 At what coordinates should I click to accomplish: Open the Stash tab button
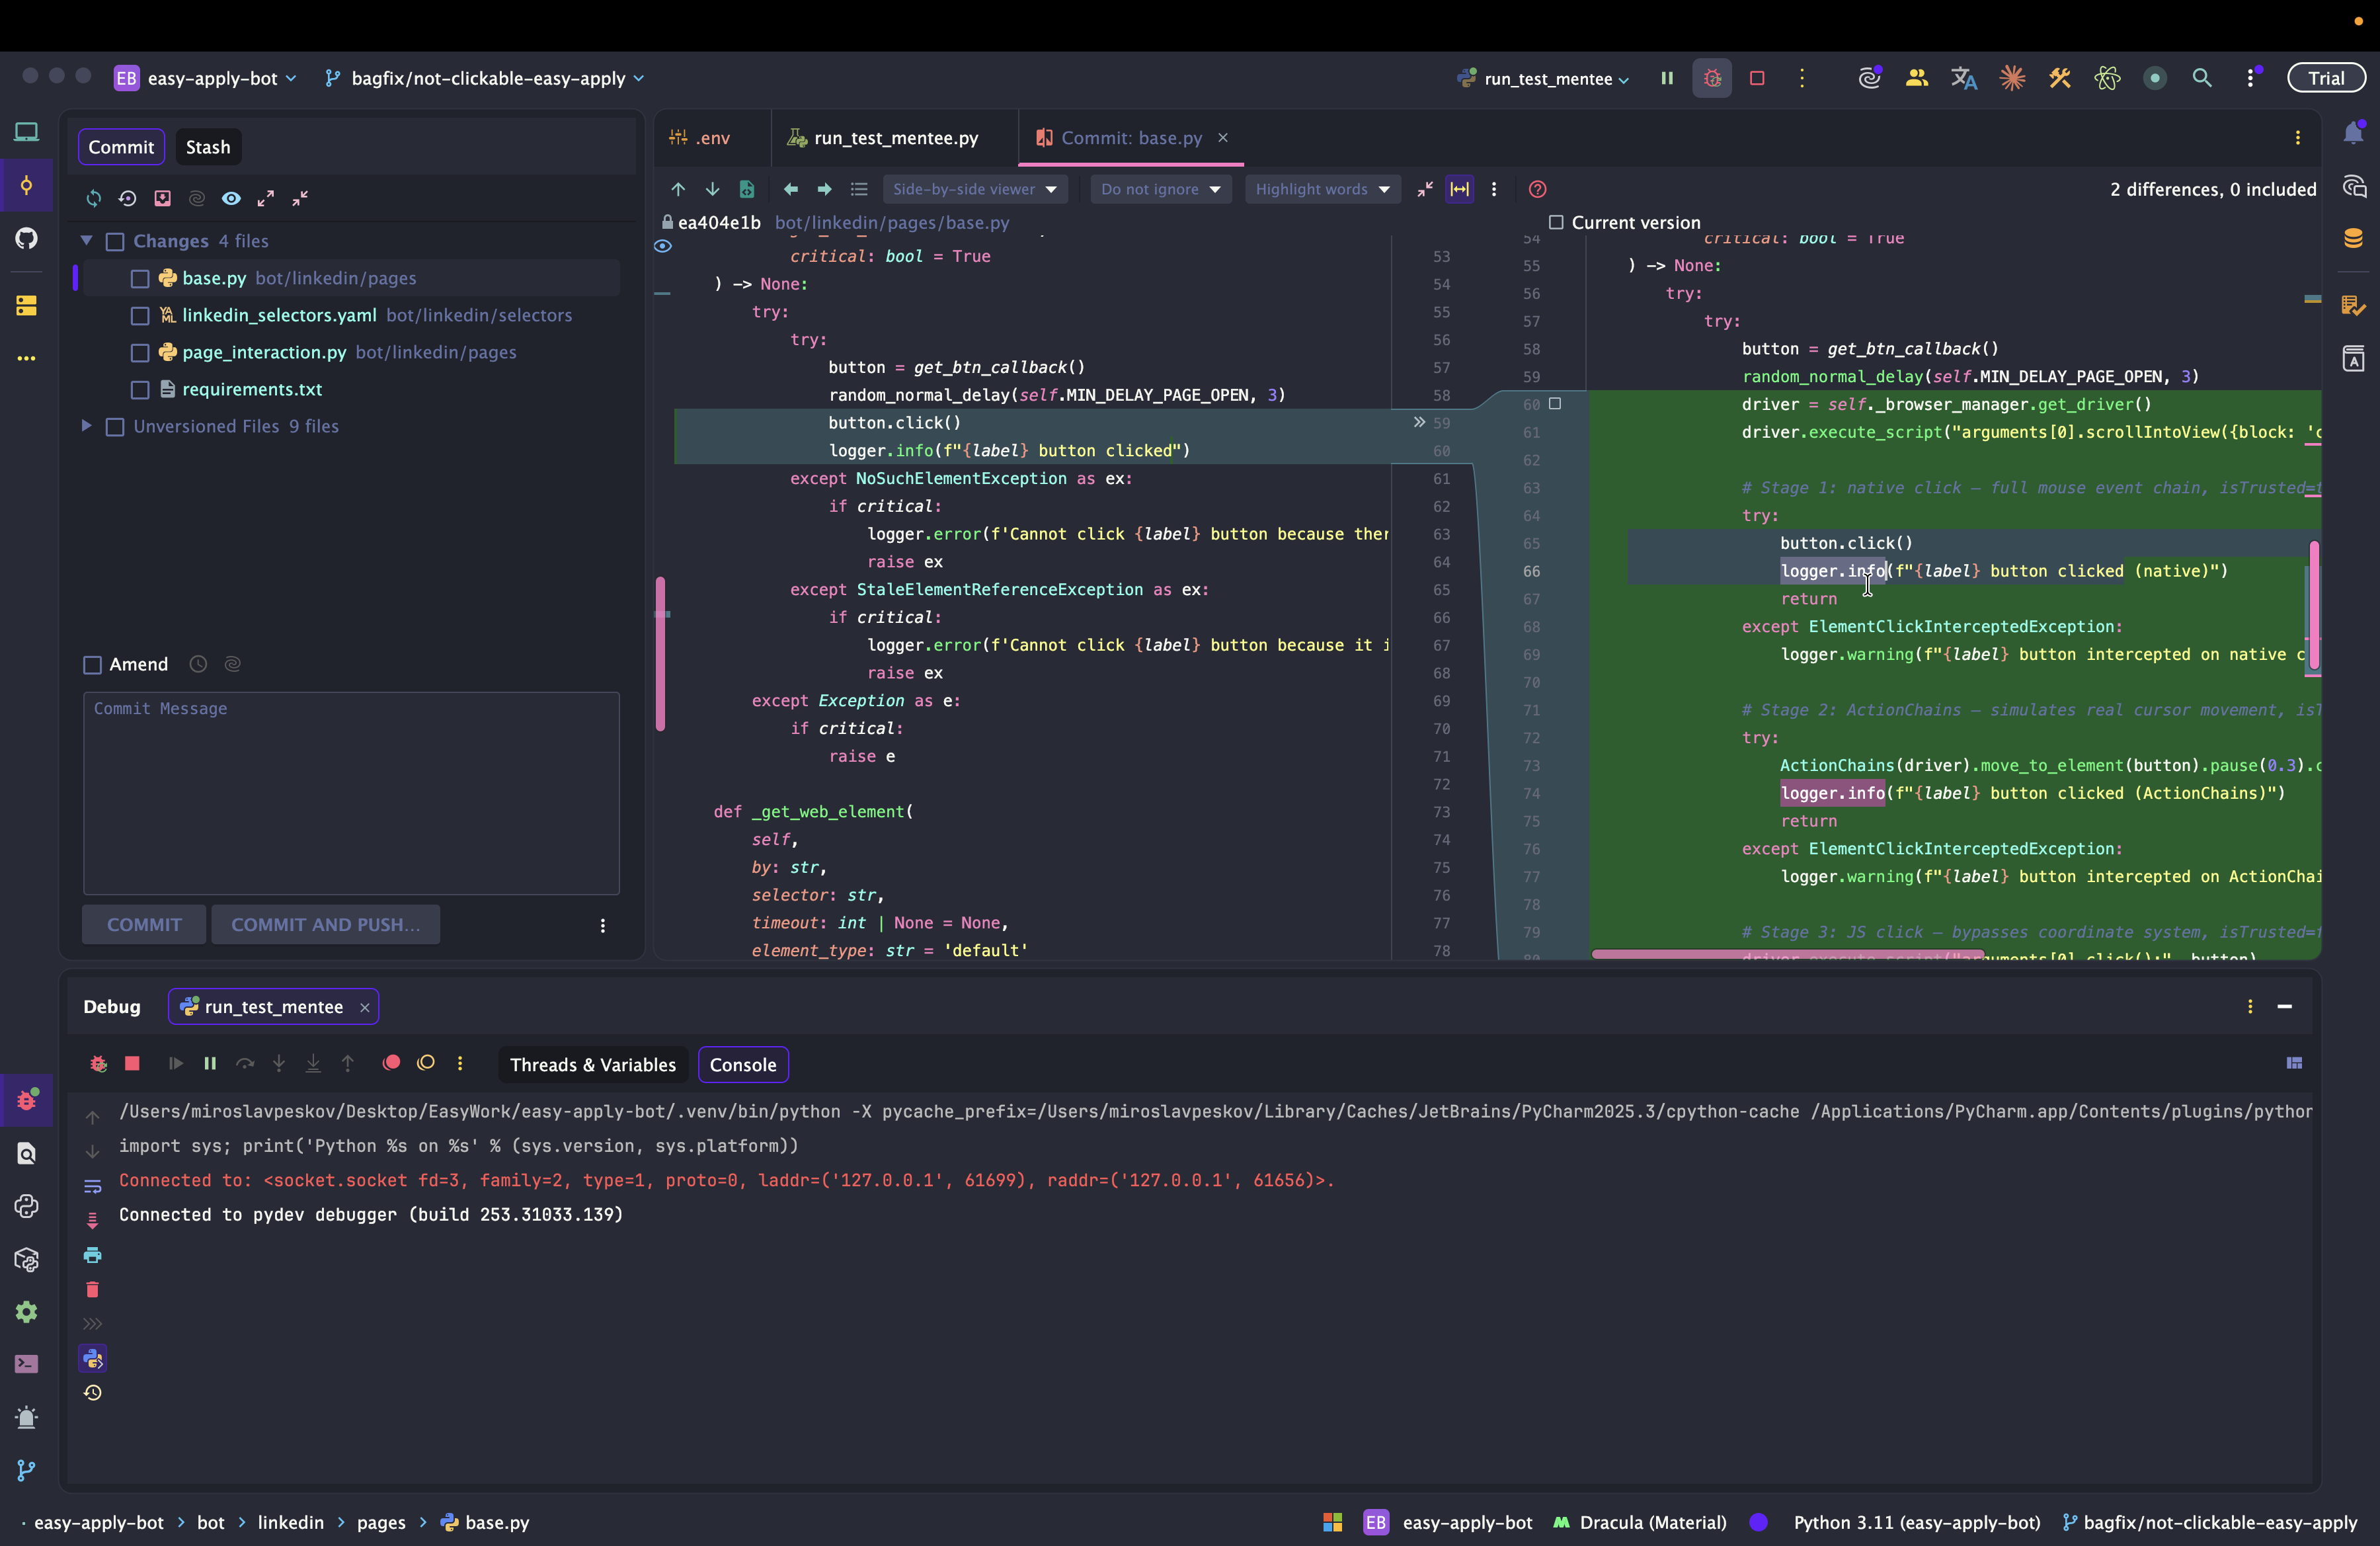point(208,147)
